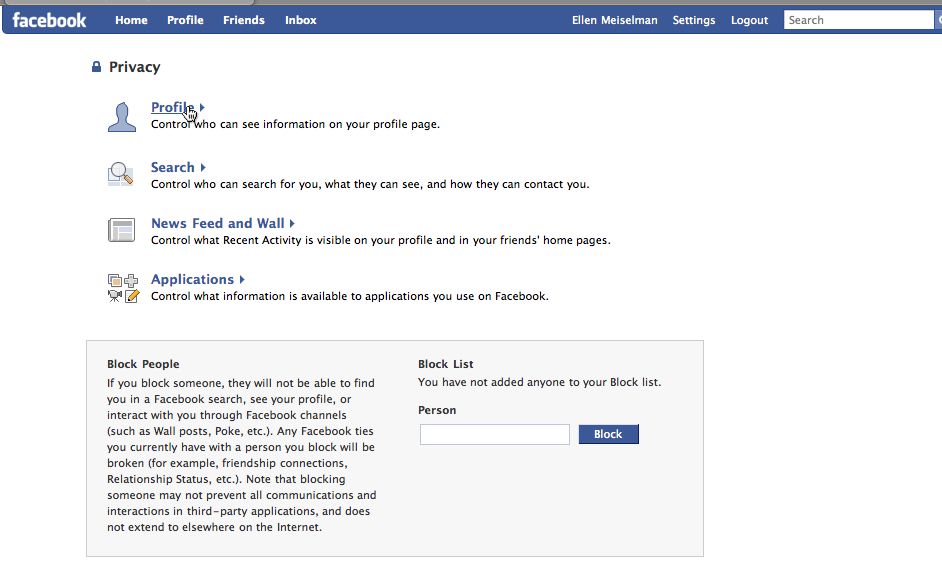Go to Home in the navigation bar
942x569 pixels.
(131, 20)
